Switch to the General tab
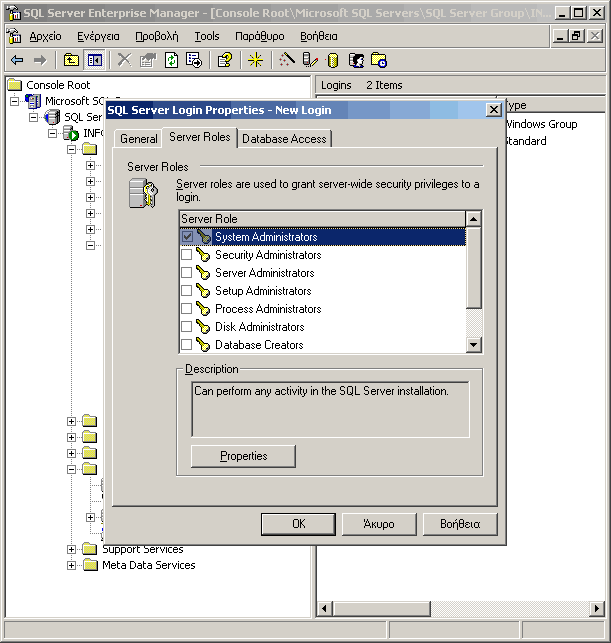This screenshot has height=643, width=611. (x=139, y=139)
